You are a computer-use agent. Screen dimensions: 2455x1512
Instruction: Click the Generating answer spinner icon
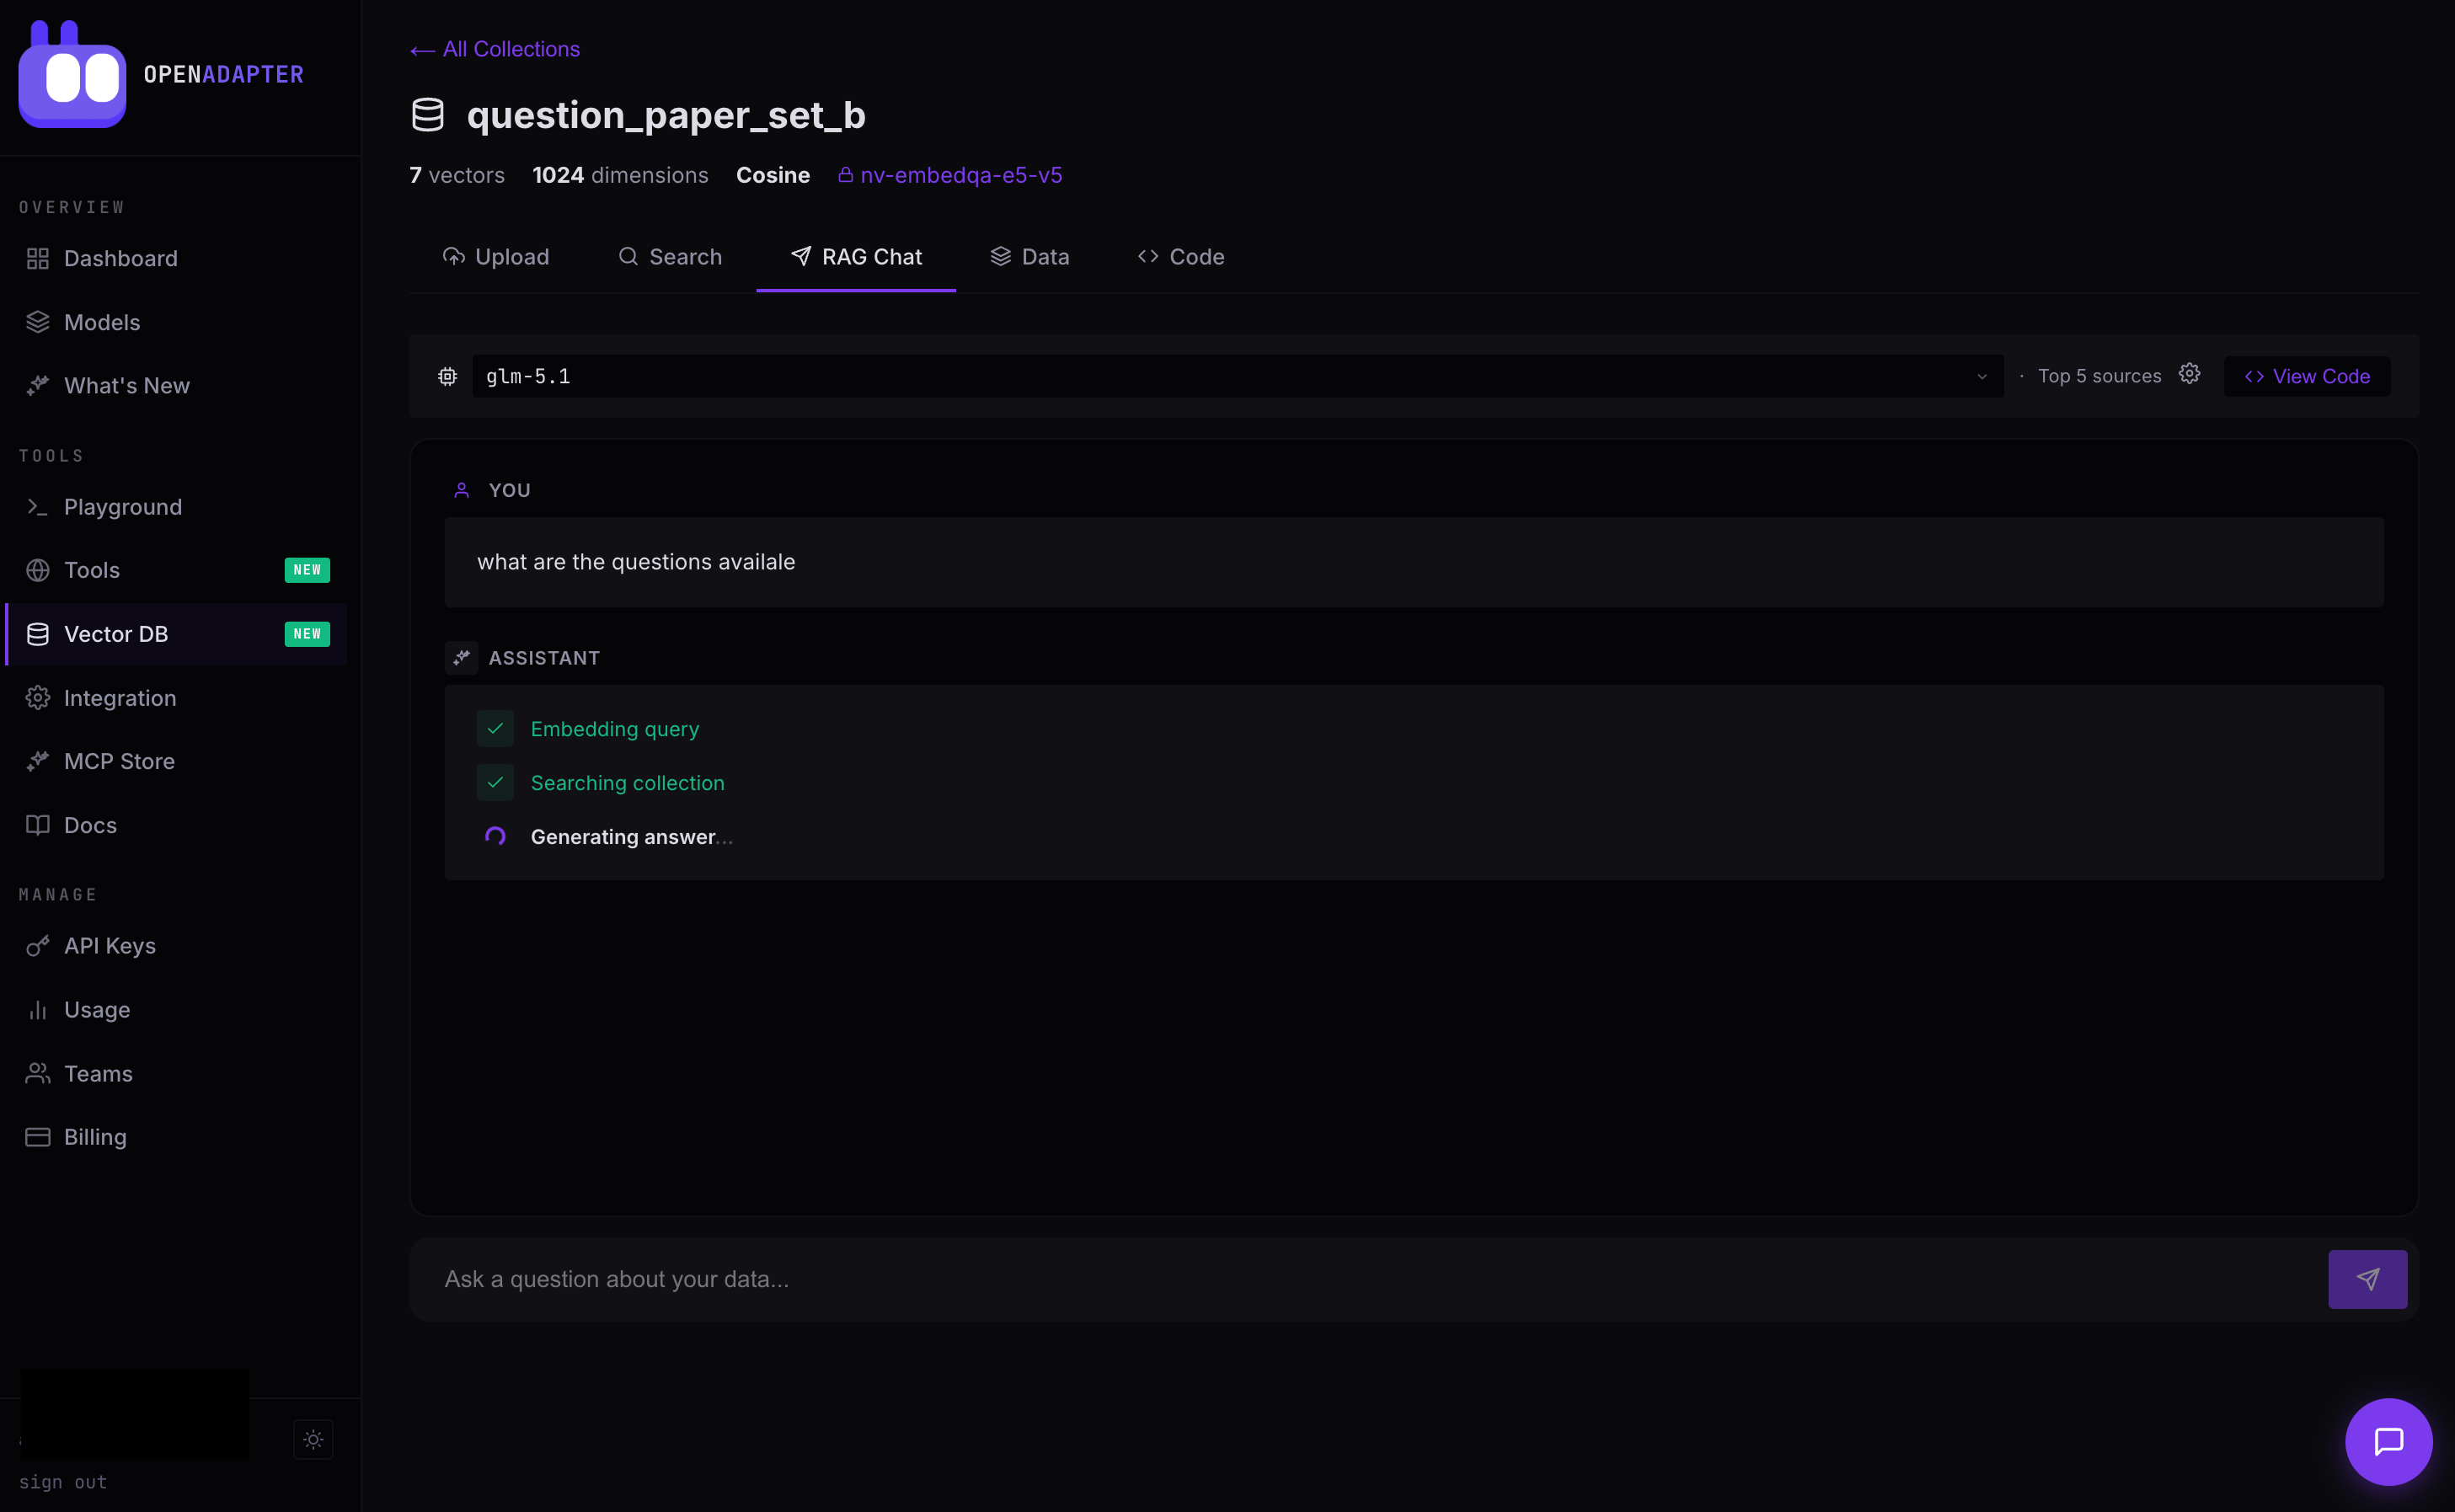point(495,837)
